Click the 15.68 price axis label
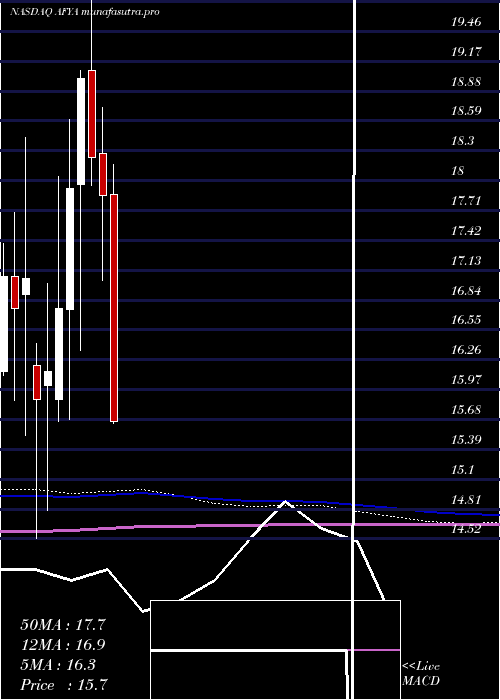 tap(466, 409)
